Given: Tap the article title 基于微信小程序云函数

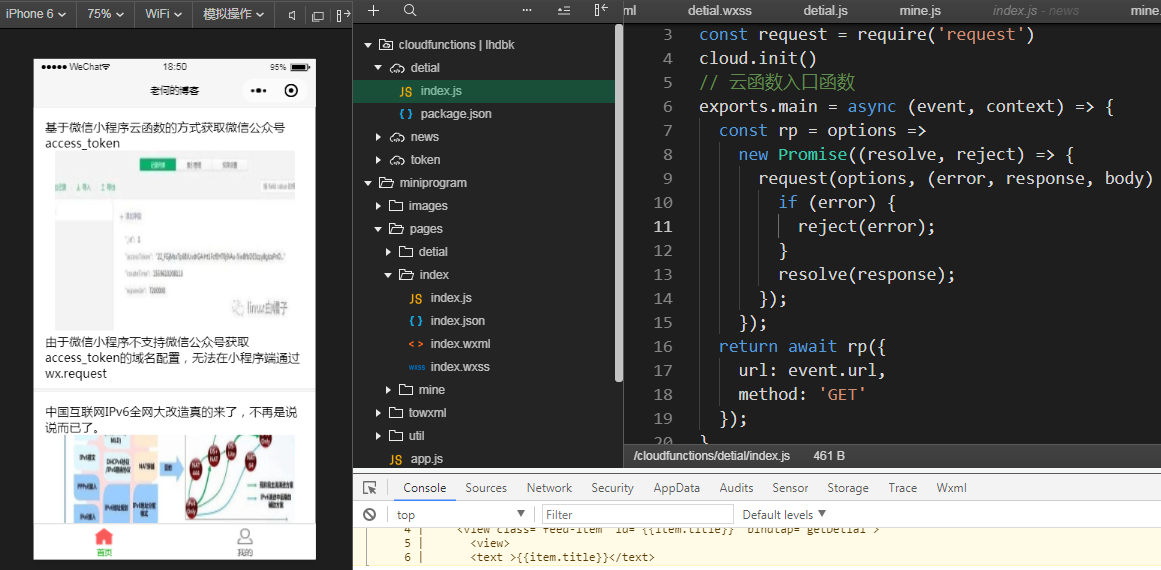Looking at the screenshot, I should click(165, 135).
